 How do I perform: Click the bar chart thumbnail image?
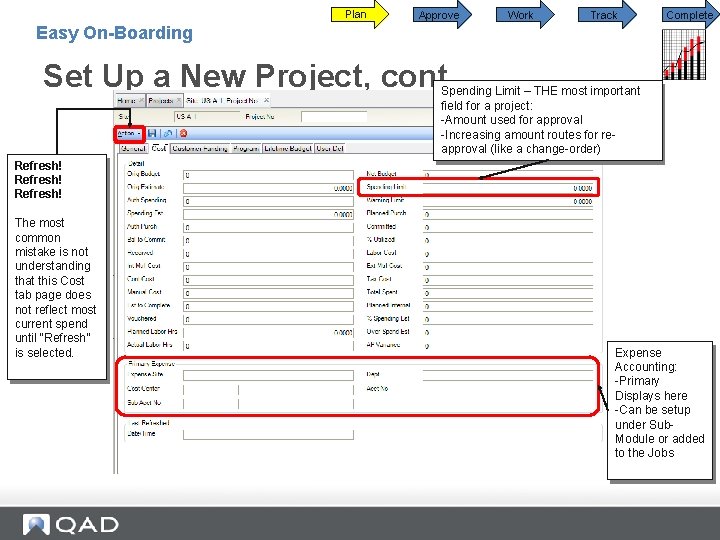pyautogui.click(x=684, y=55)
